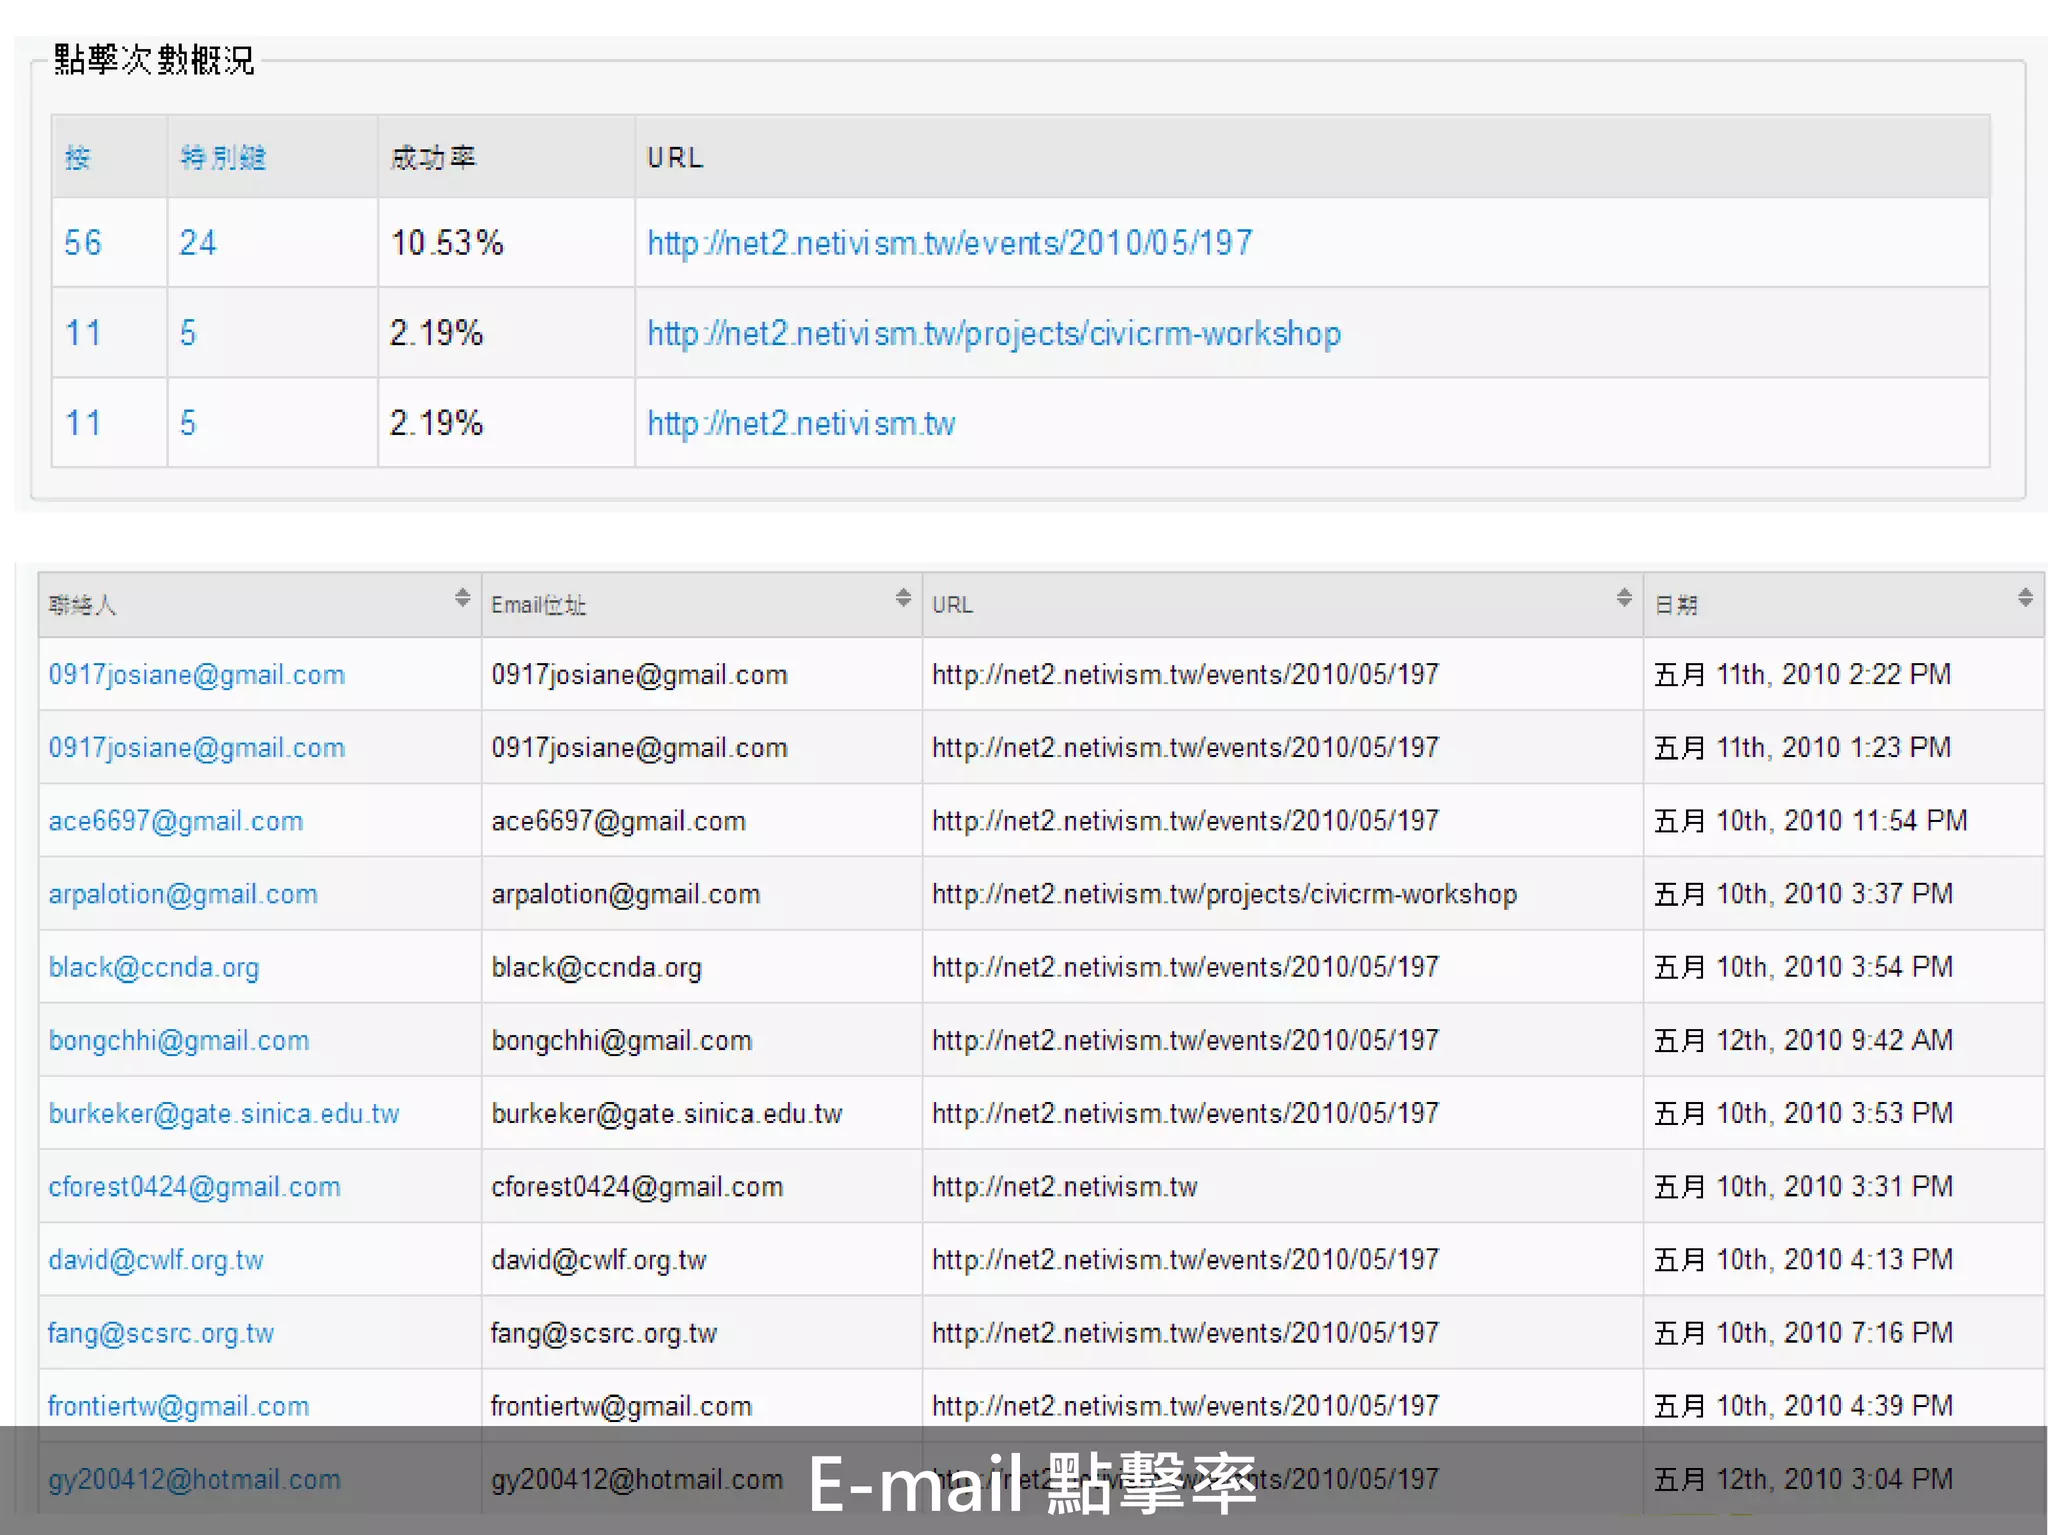
Task: Select date 五月 10th, 2010 4:39 PM
Action: pos(1804,1405)
